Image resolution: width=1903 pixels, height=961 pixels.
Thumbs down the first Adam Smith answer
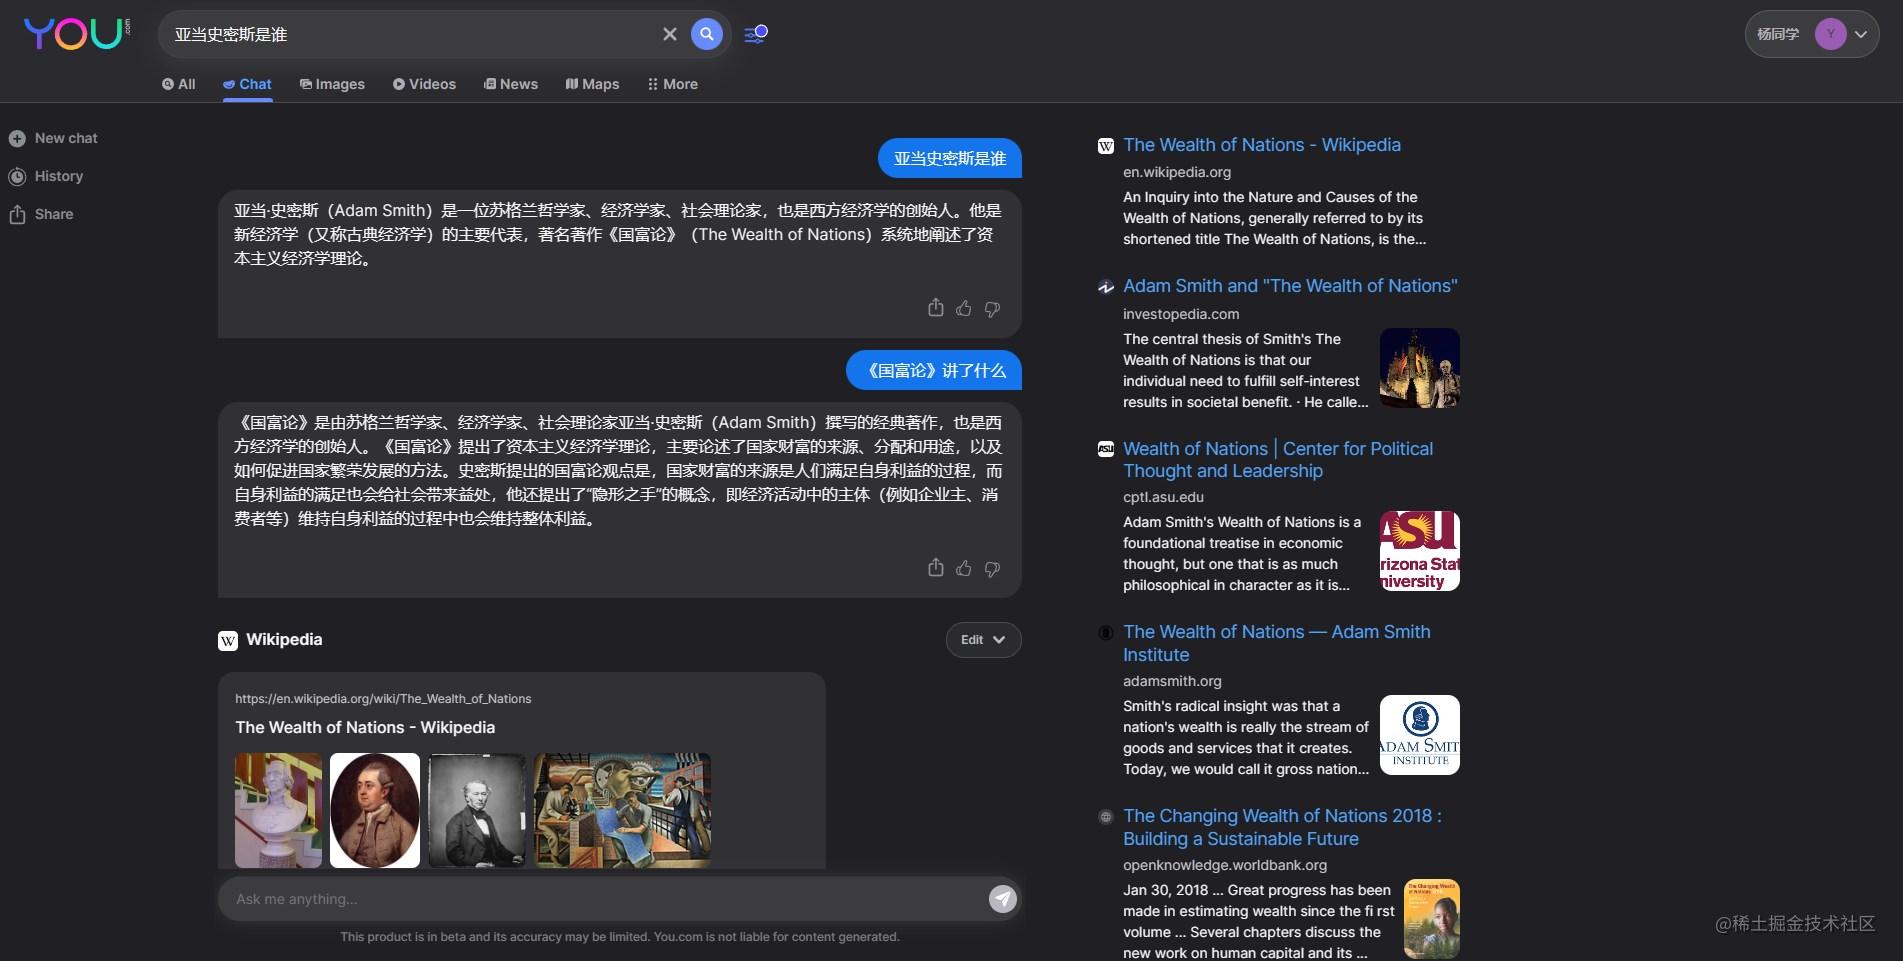click(x=992, y=309)
